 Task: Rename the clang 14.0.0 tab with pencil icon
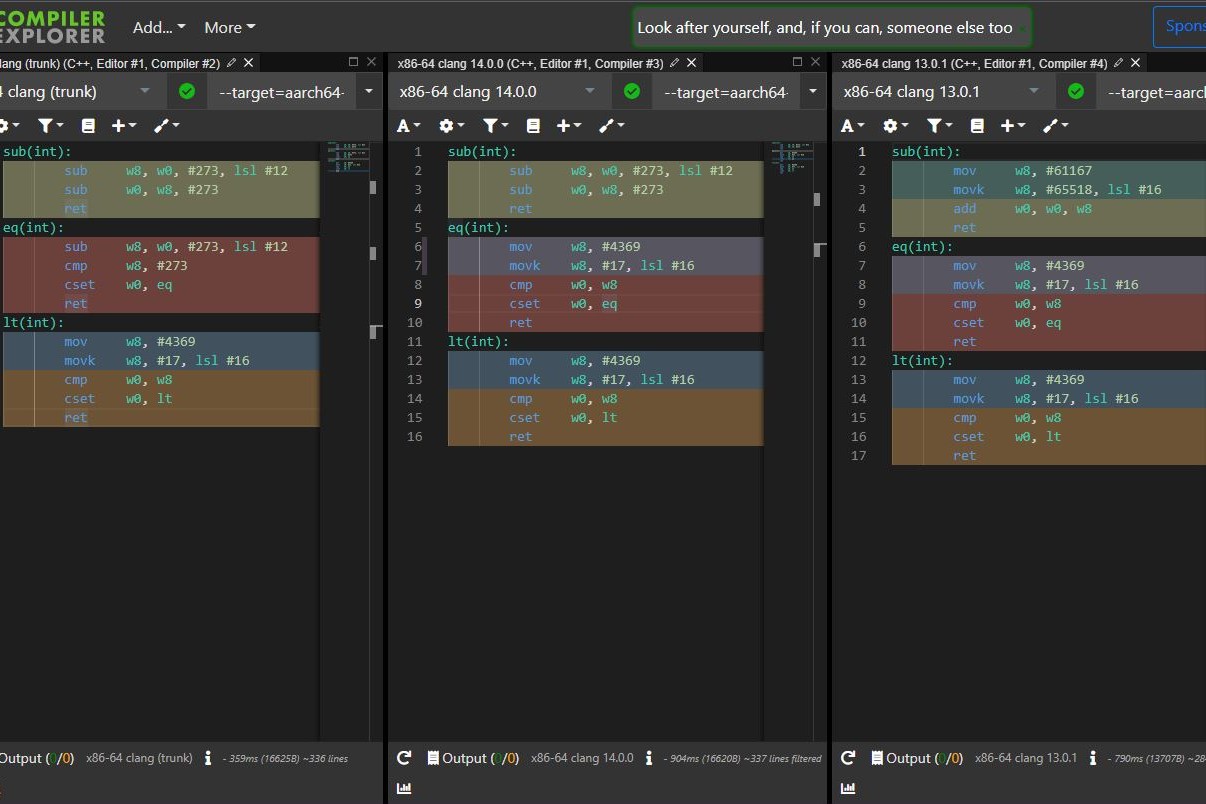676,63
